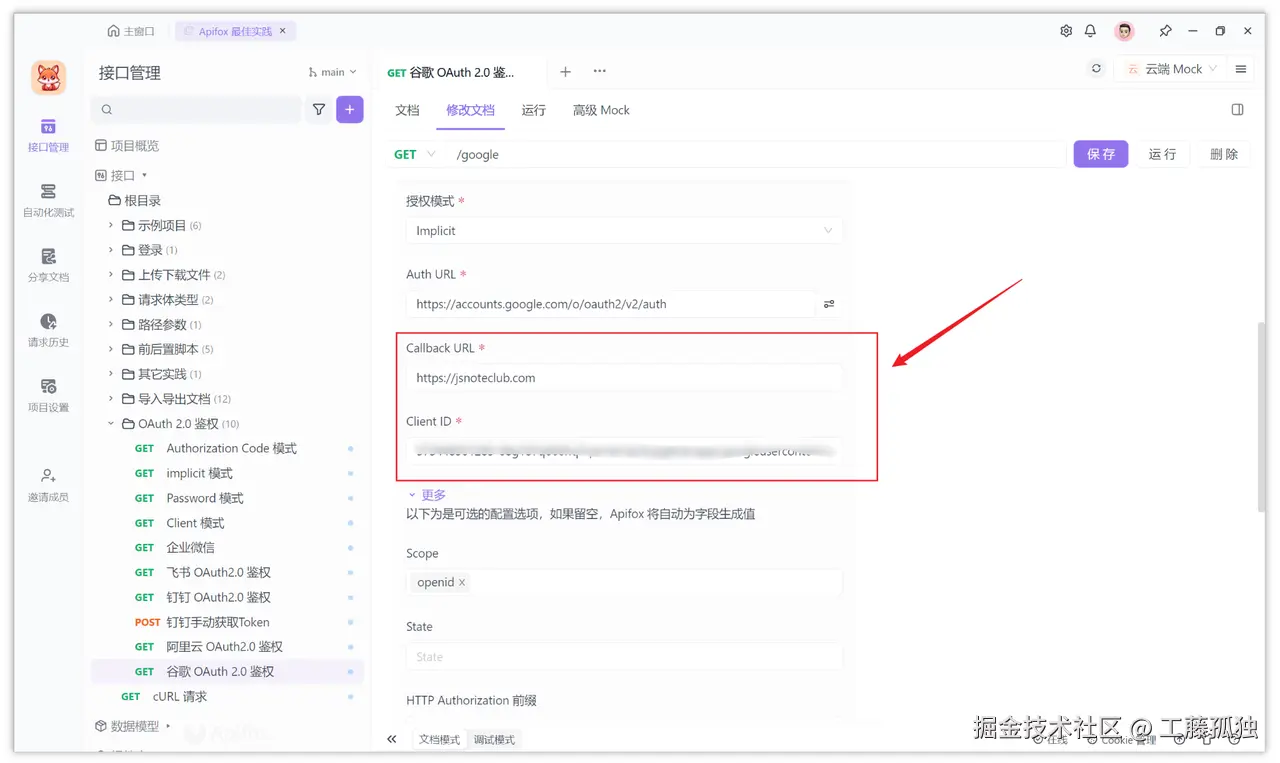Collapse 更多 optional settings link

[x=431, y=494]
